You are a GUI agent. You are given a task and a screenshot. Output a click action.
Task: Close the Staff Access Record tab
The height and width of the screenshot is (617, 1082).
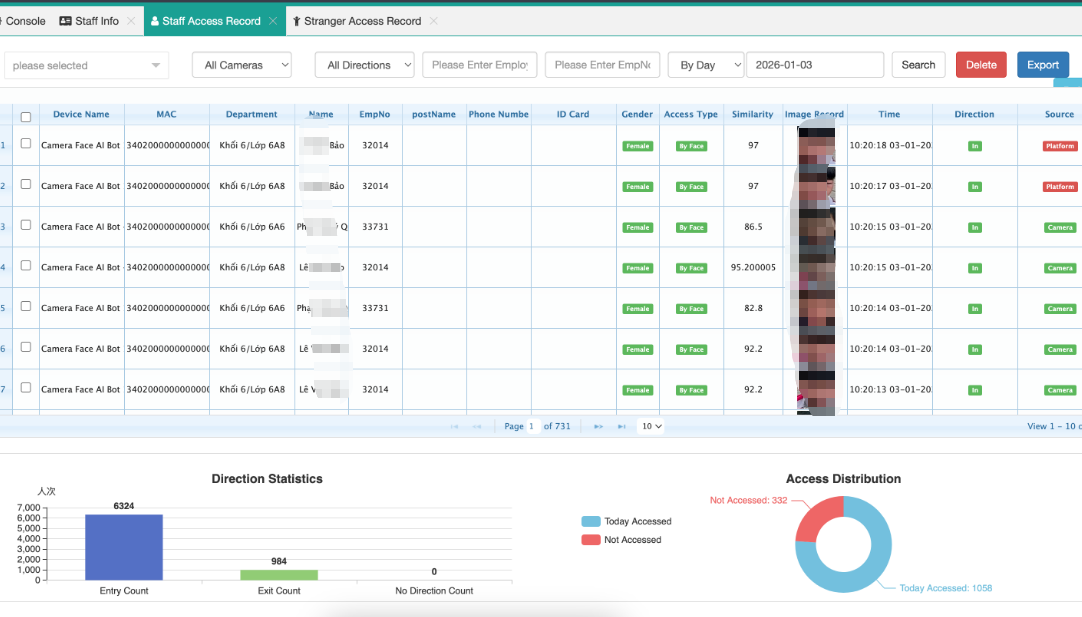(x=273, y=21)
